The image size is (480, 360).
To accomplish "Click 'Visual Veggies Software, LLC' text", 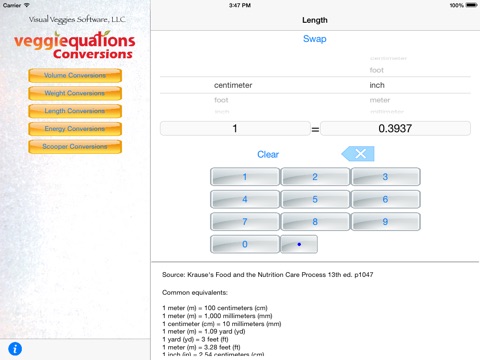I will pos(77,20).
